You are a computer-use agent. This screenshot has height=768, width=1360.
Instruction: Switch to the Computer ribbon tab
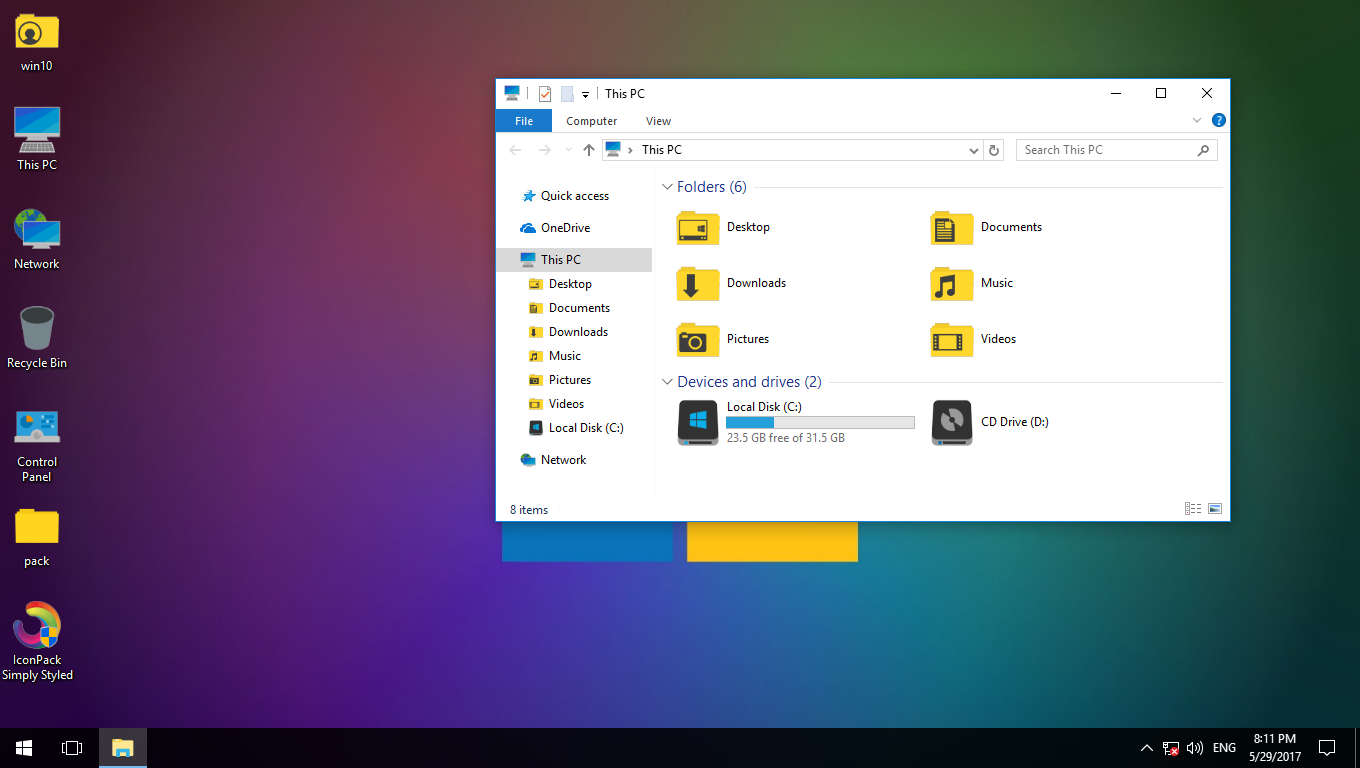pos(591,120)
